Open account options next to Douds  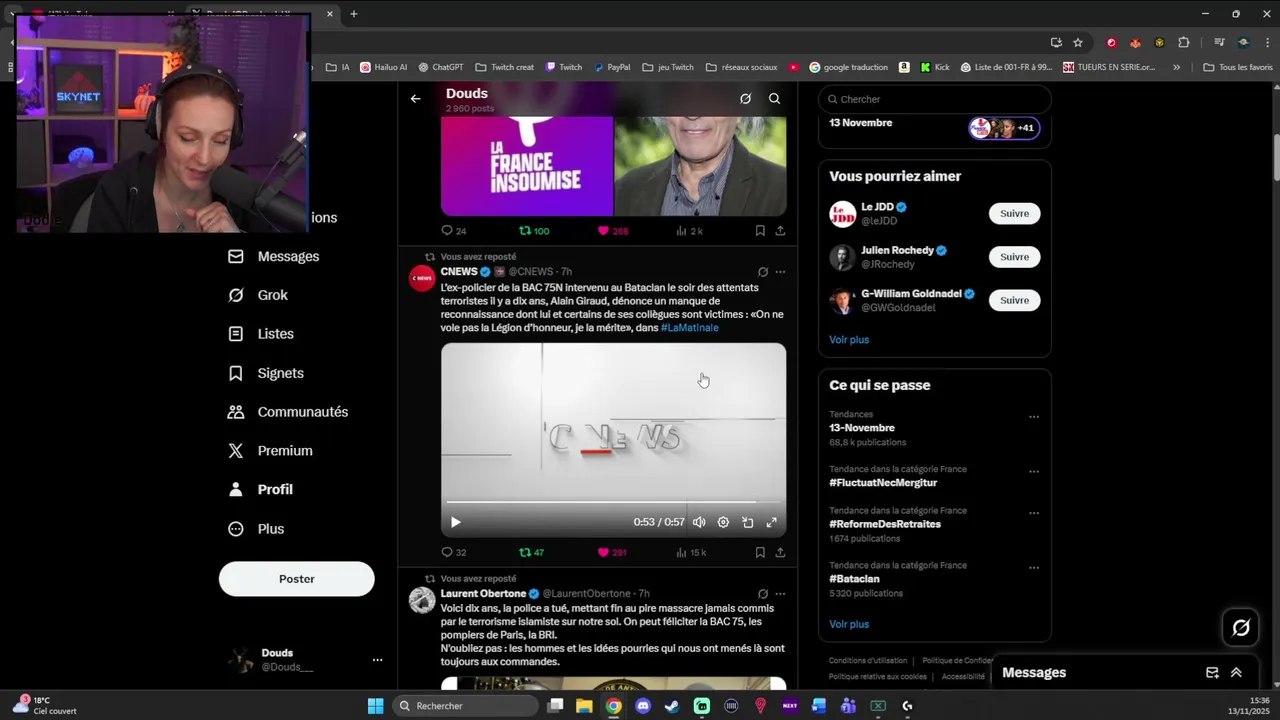point(377,660)
